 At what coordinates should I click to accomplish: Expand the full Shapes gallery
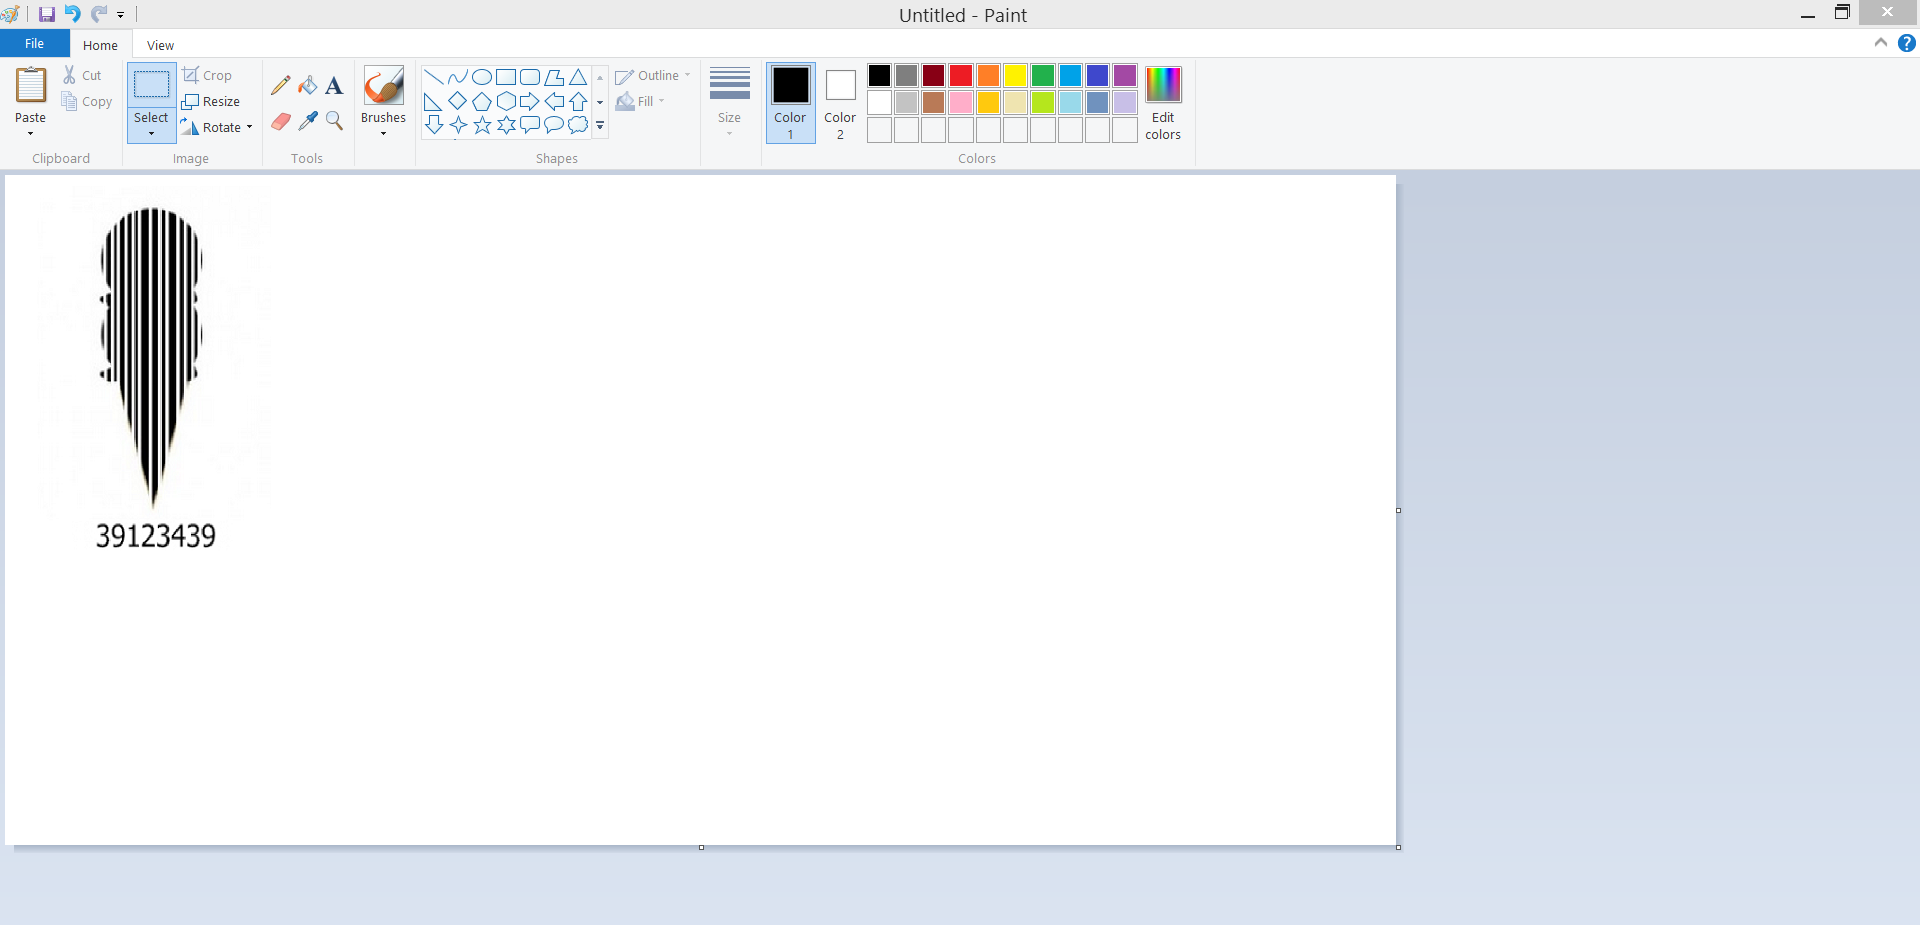click(x=600, y=126)
